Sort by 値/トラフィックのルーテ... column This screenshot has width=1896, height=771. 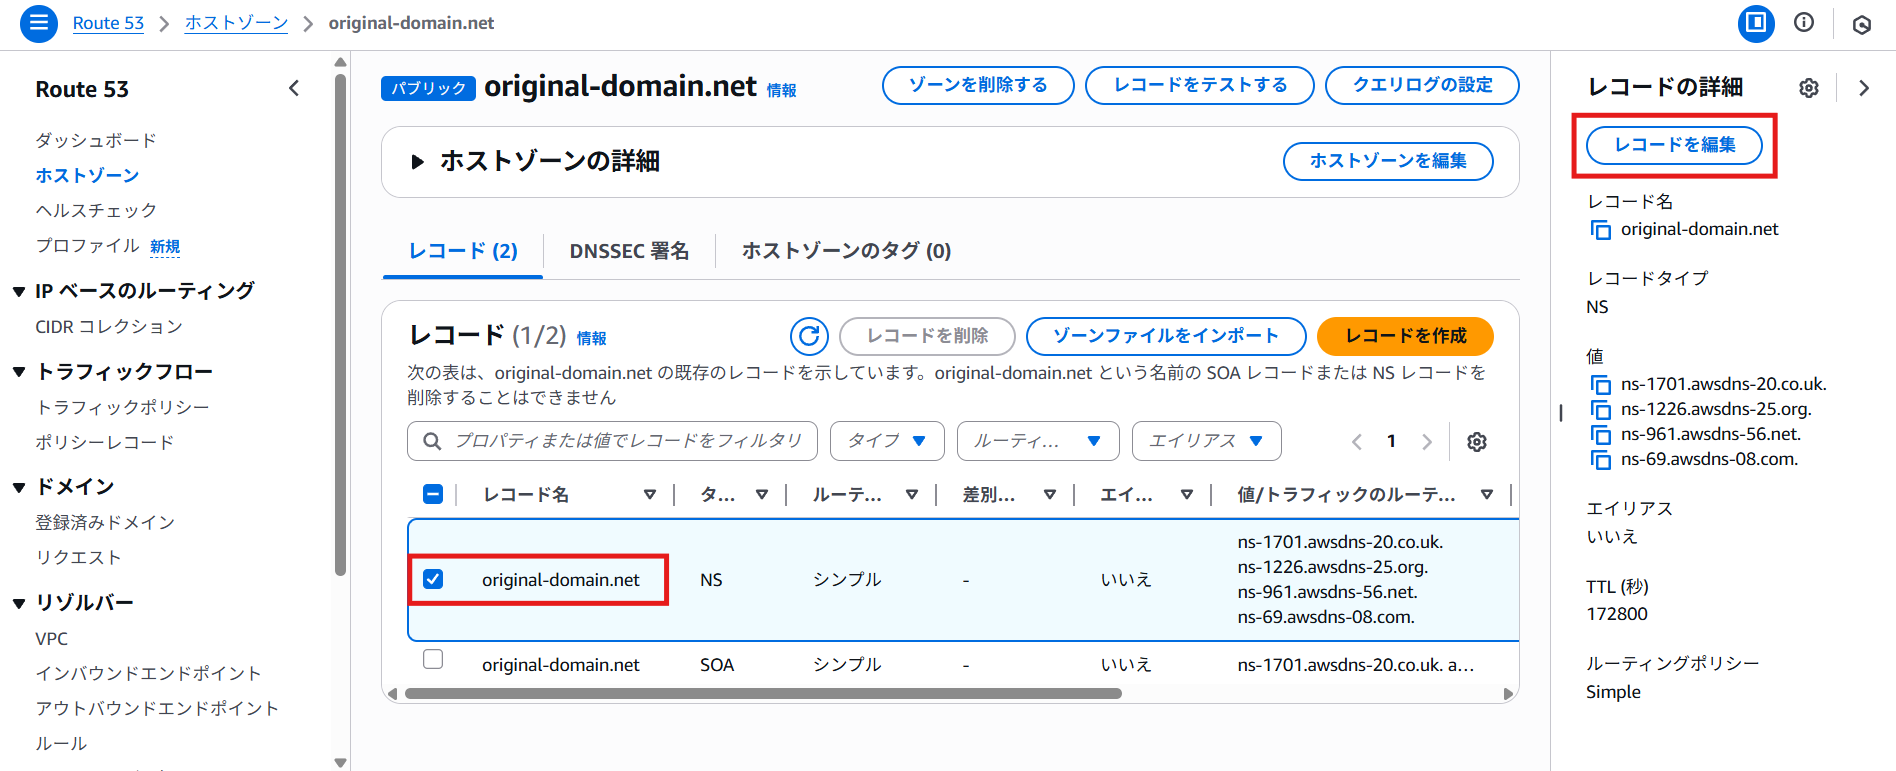(x=1487, y=494)
